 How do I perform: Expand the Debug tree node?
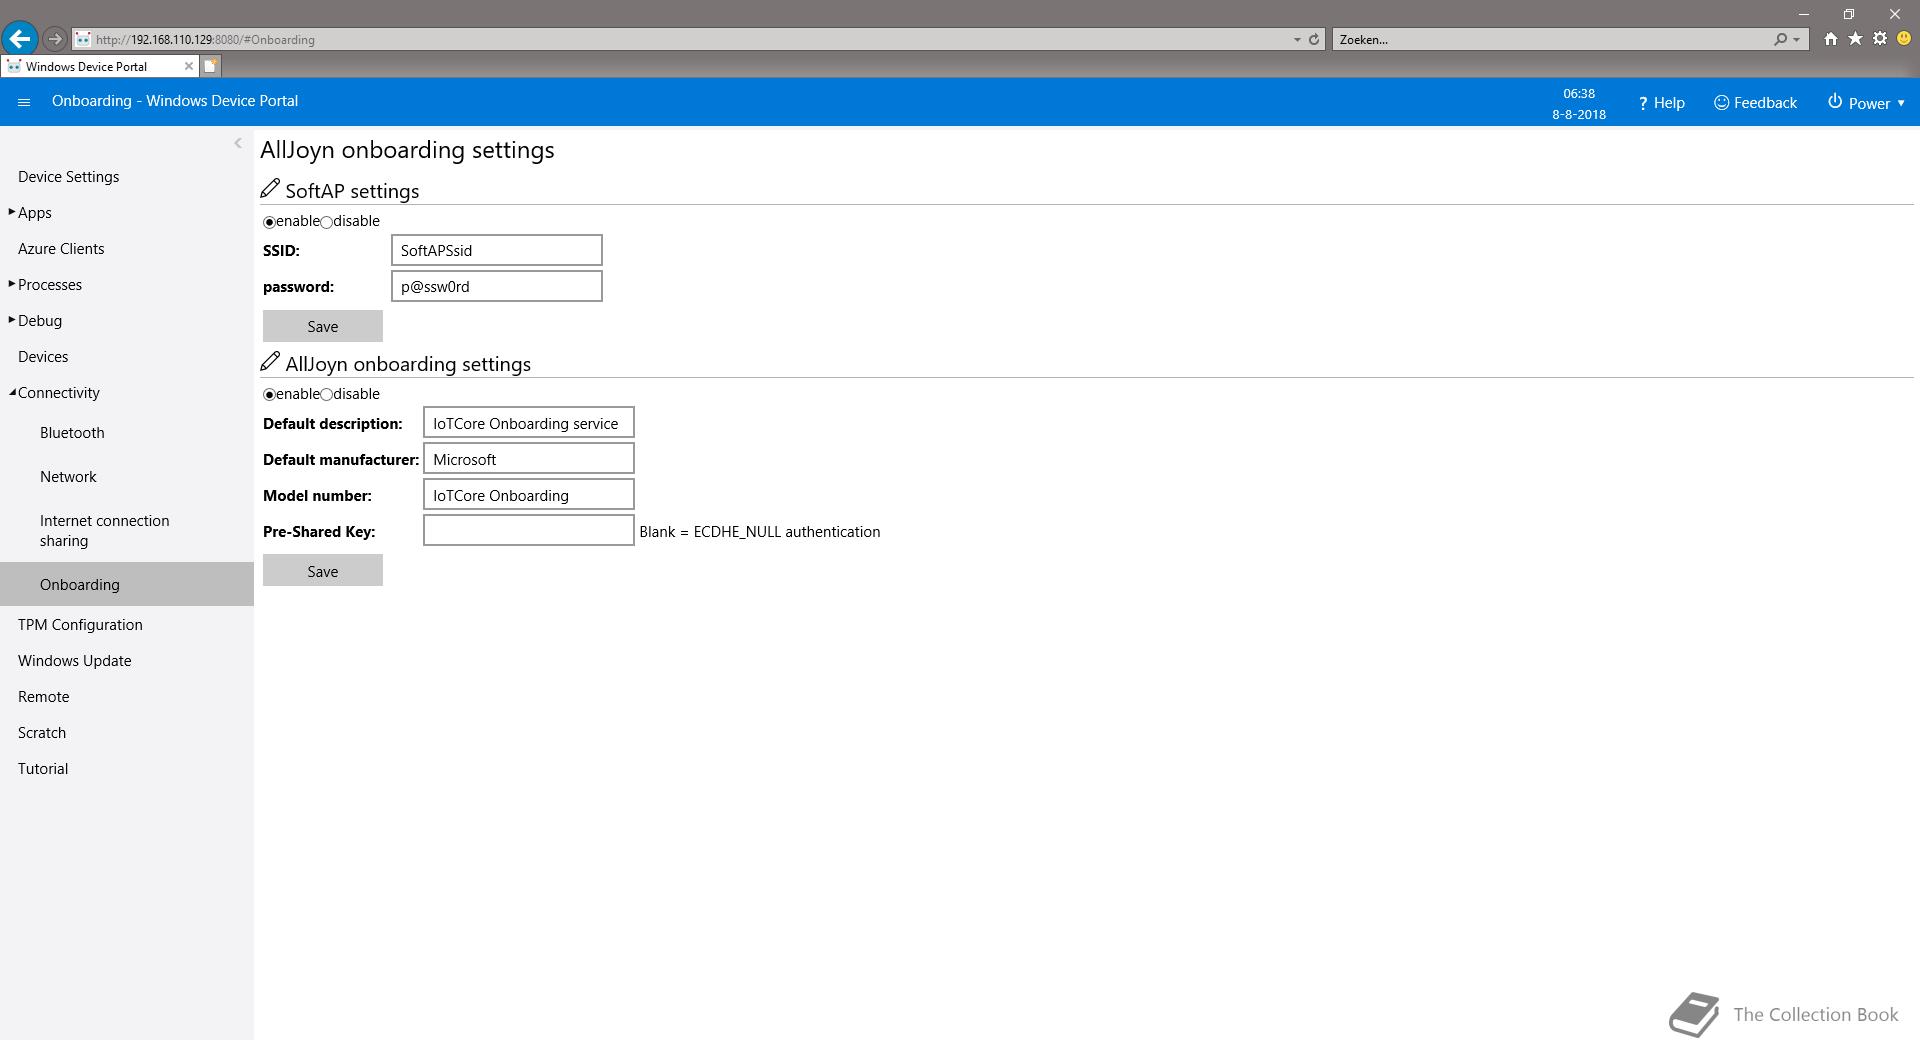point(12,320)
